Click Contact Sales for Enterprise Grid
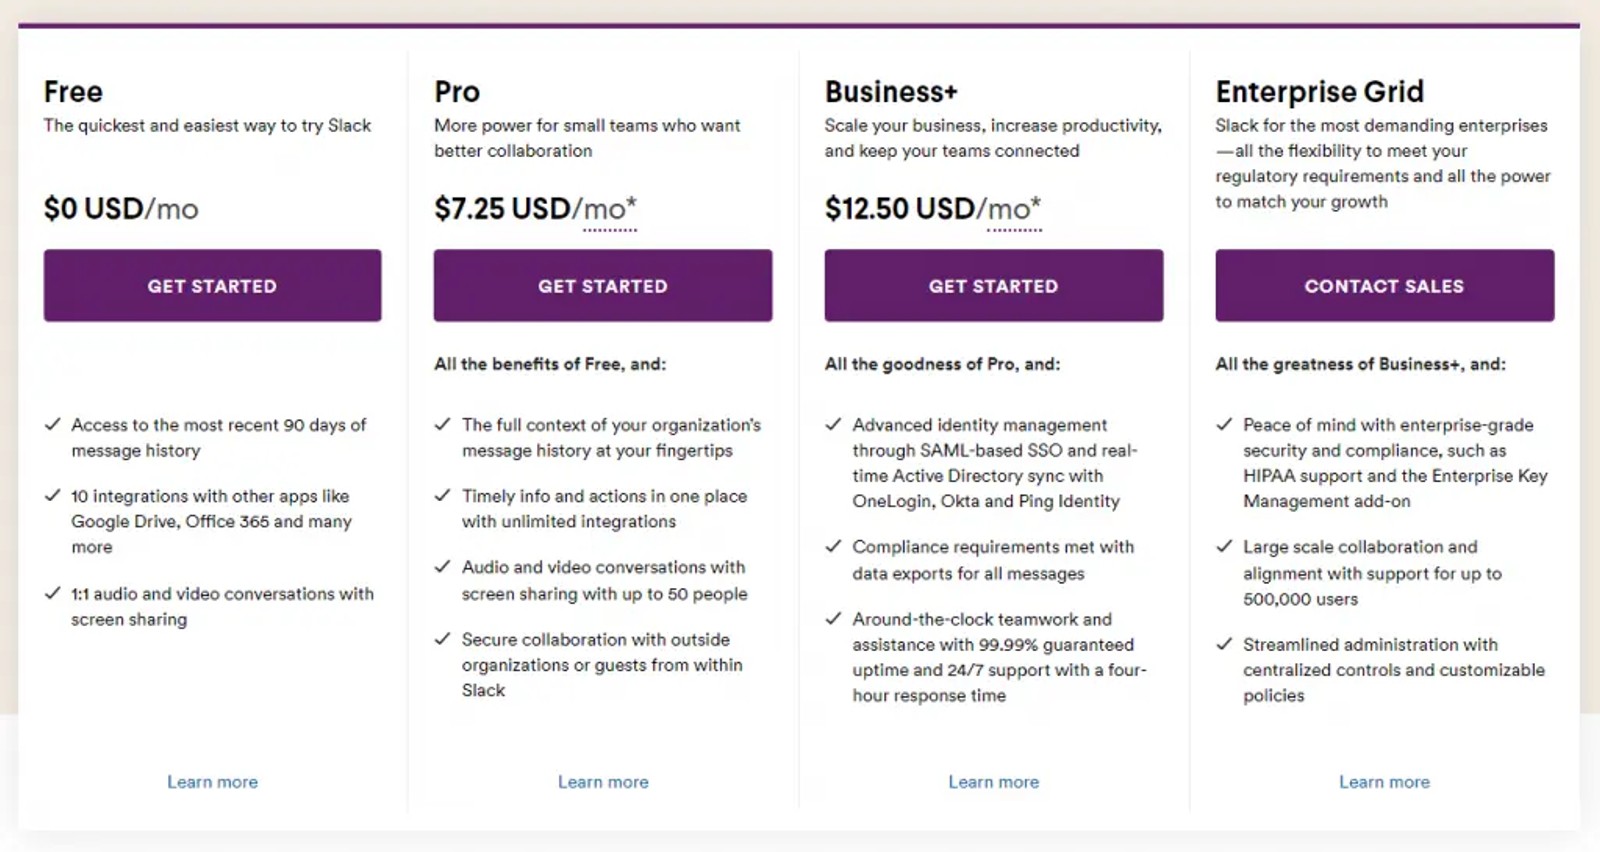This screenshot has width=1600, height=852. (1385, 286)
